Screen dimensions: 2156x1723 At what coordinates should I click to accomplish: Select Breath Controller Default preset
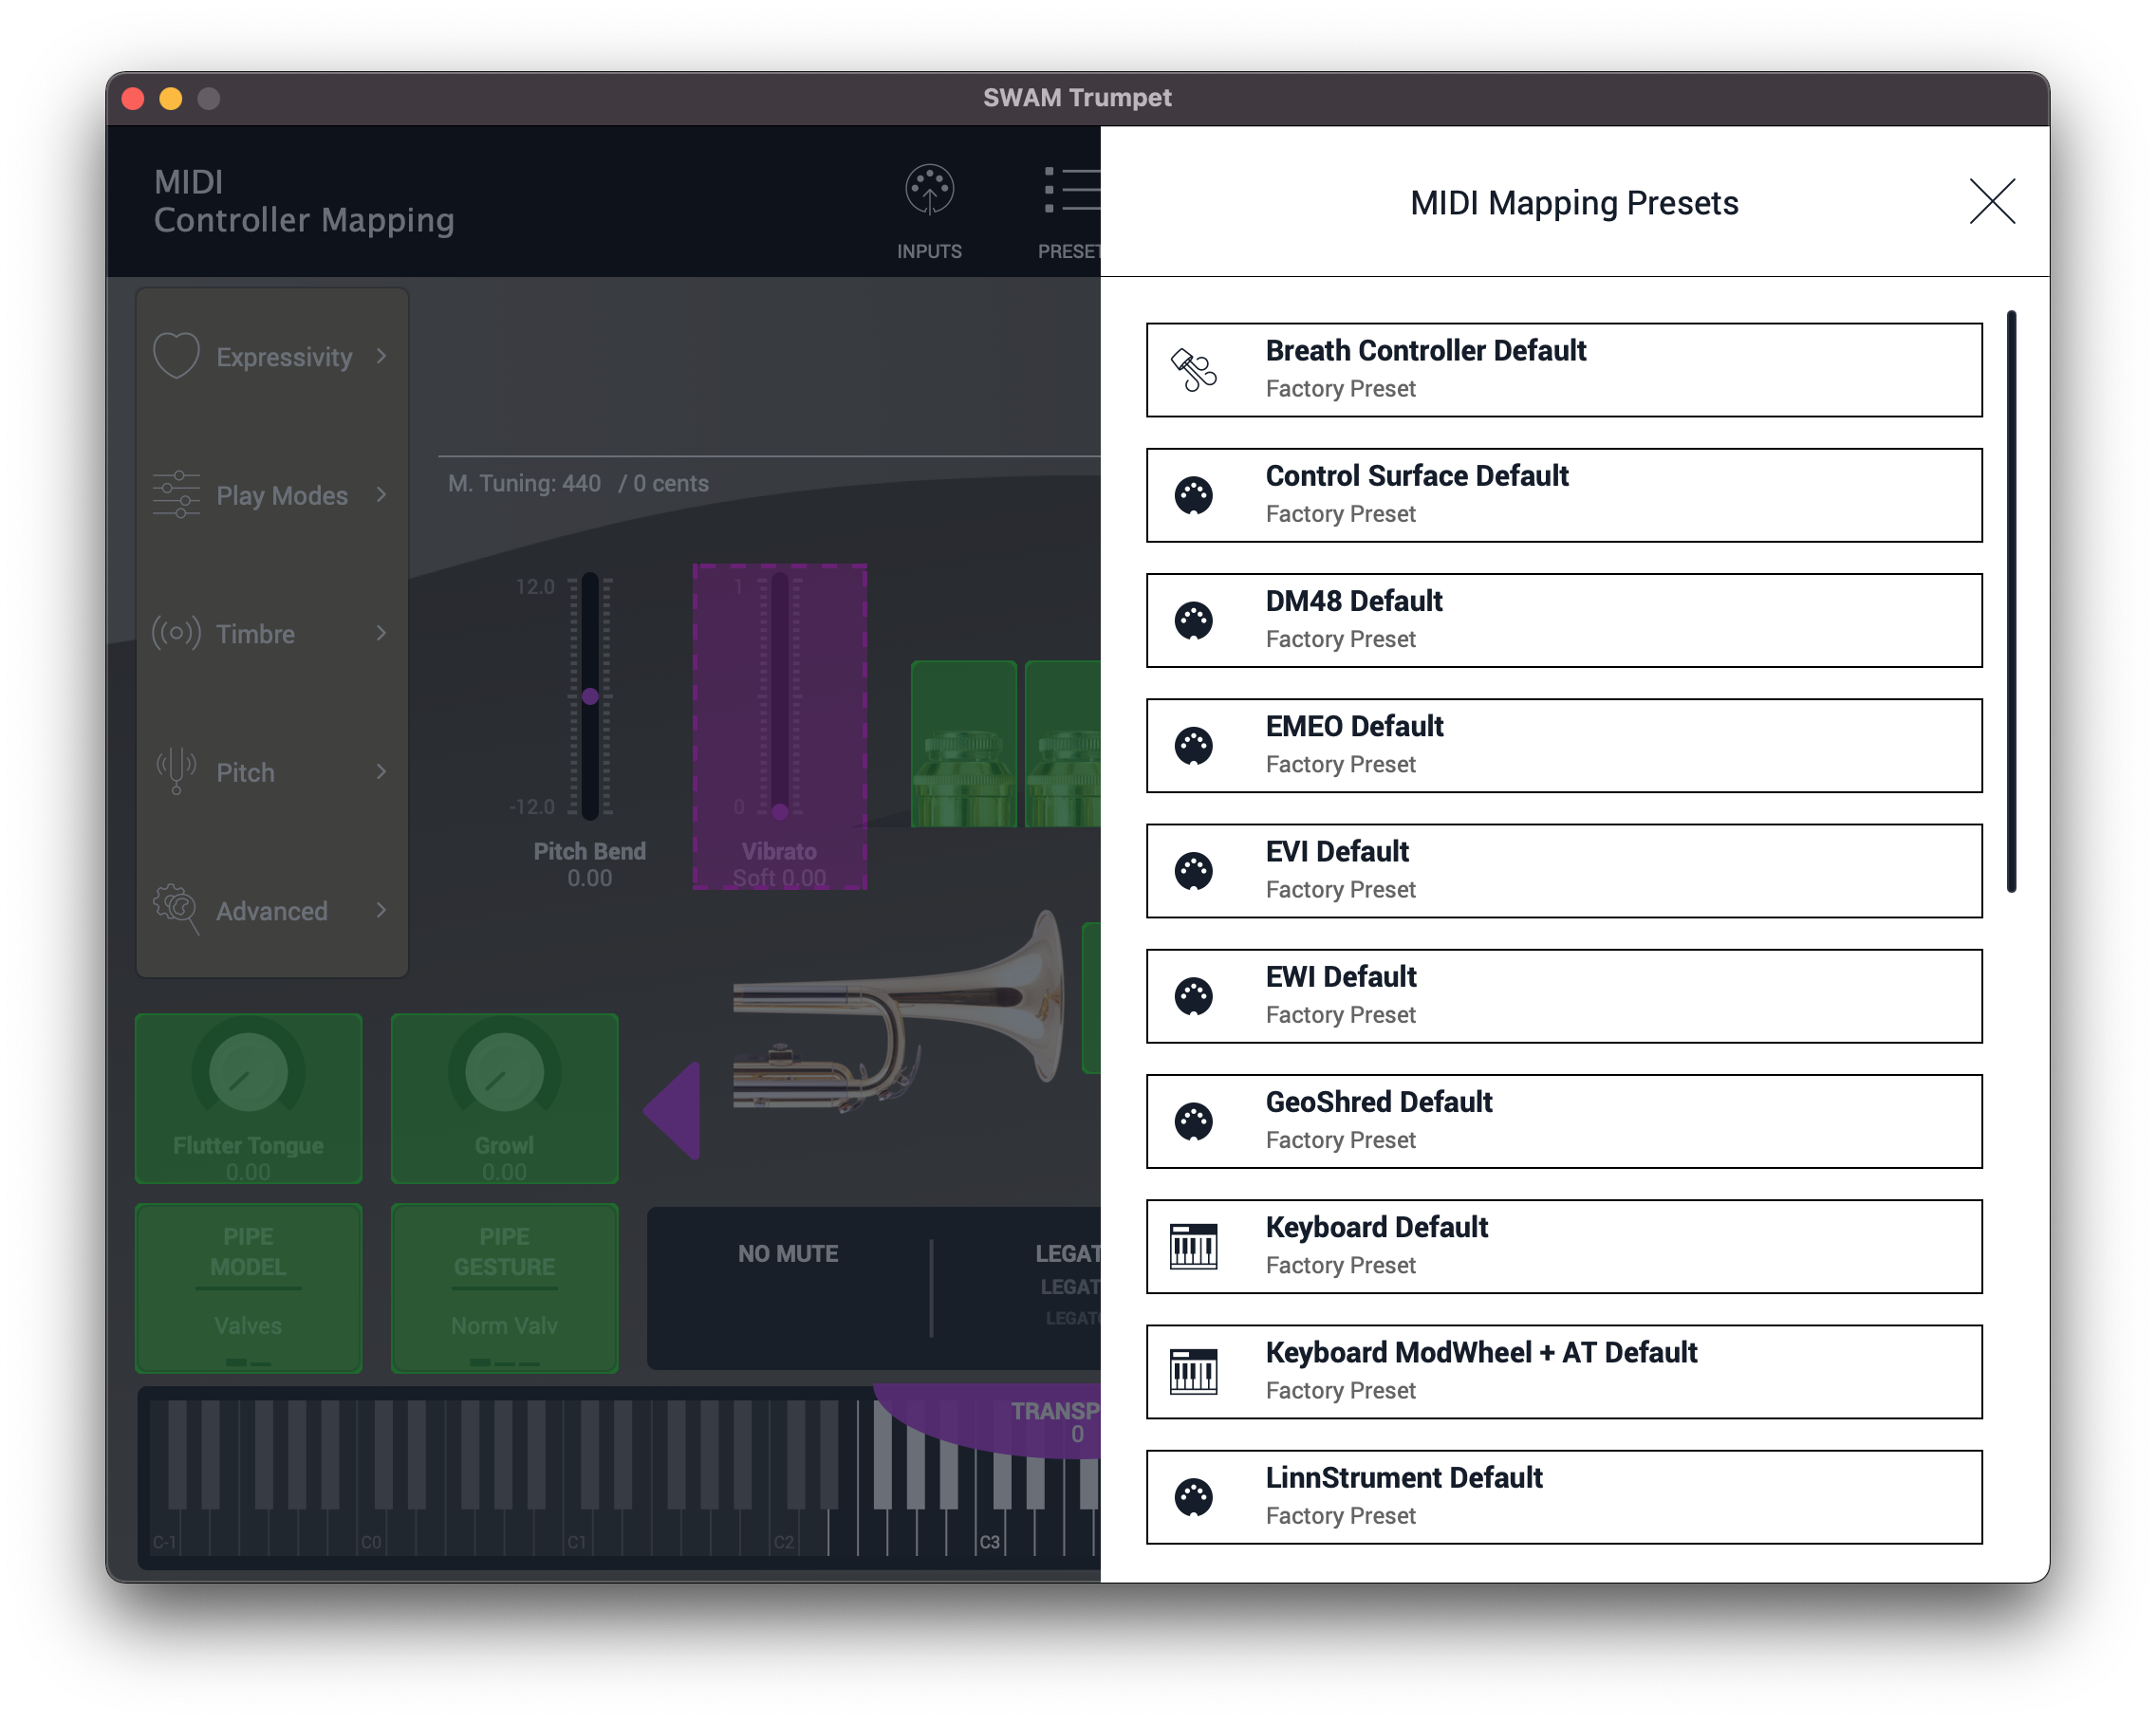(1564, 370)
